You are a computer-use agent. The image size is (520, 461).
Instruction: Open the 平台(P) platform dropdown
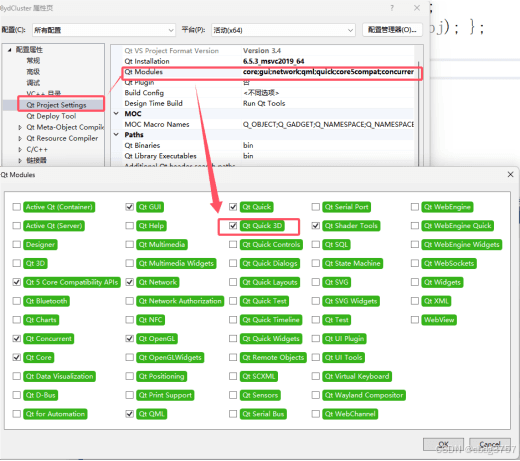(x=283, y=30)
